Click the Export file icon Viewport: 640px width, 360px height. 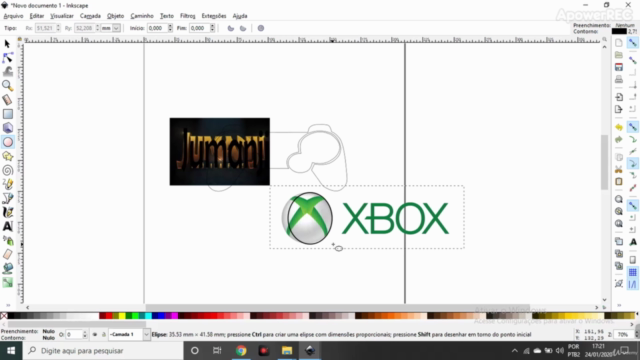click(619, 109)
